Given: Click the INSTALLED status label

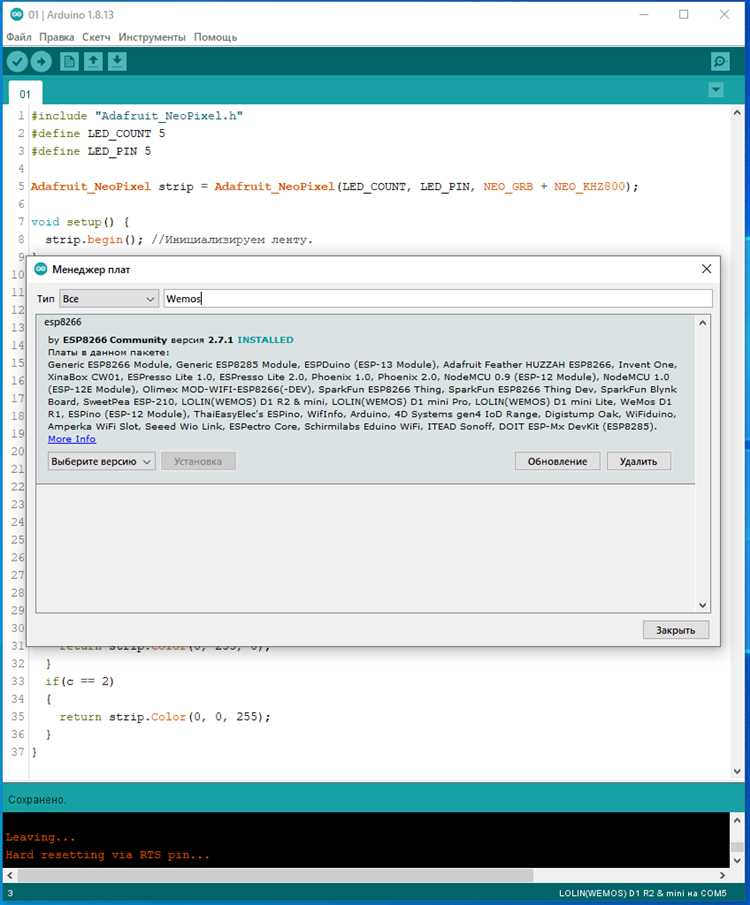Looking at the screenshot, I should tap(266, 340).
